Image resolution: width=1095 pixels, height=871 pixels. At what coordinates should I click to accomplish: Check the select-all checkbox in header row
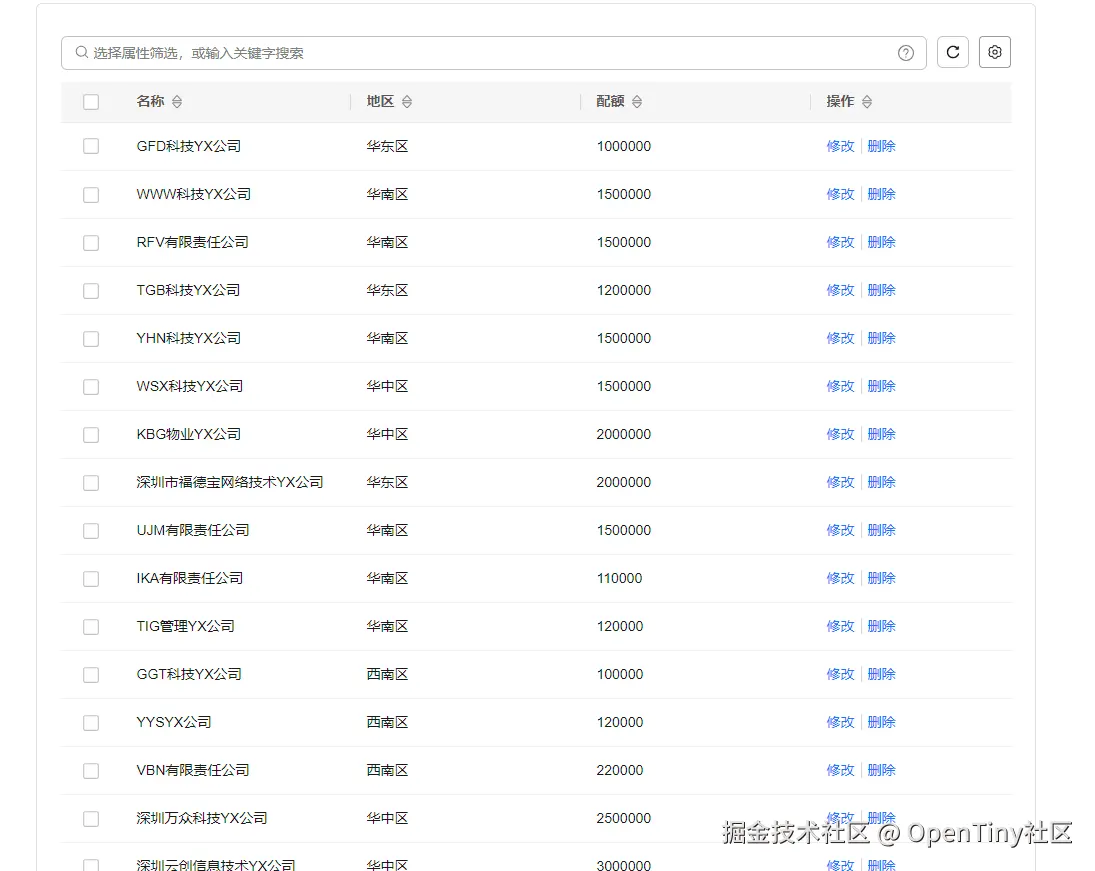91,101
